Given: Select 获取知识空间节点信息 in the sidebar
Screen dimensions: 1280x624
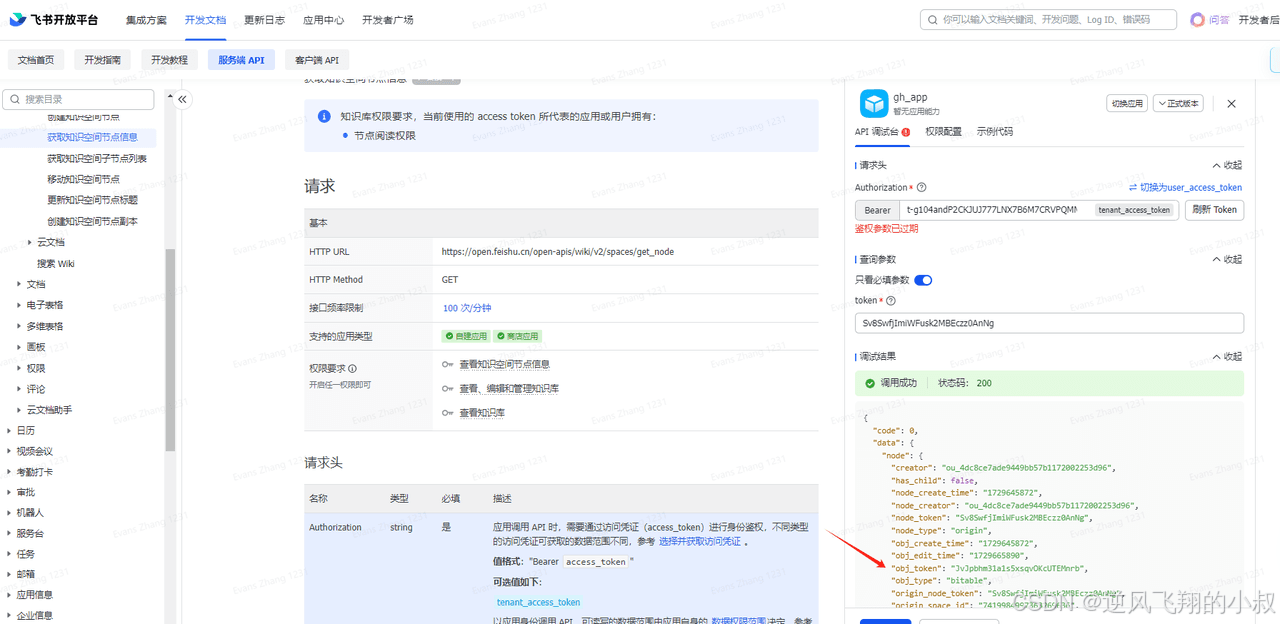Looking at the screenshot, I should [92, 137].
